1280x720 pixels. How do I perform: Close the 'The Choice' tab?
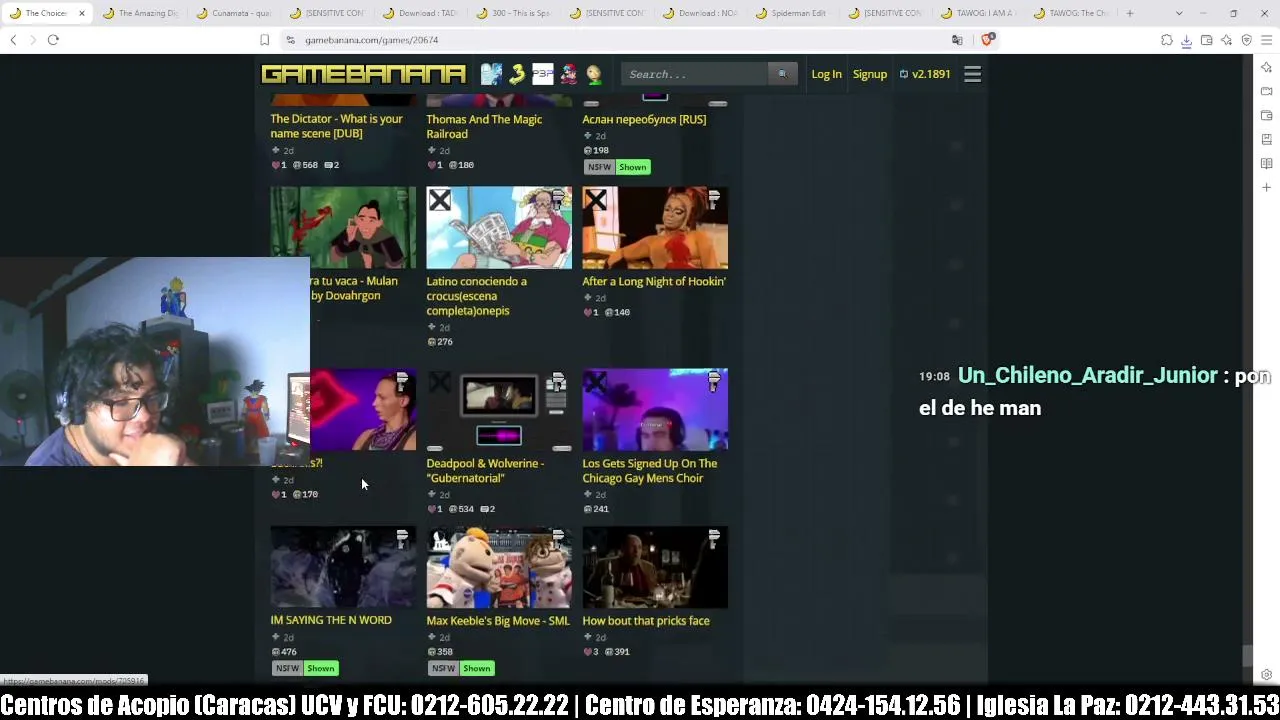click(82, 13)
